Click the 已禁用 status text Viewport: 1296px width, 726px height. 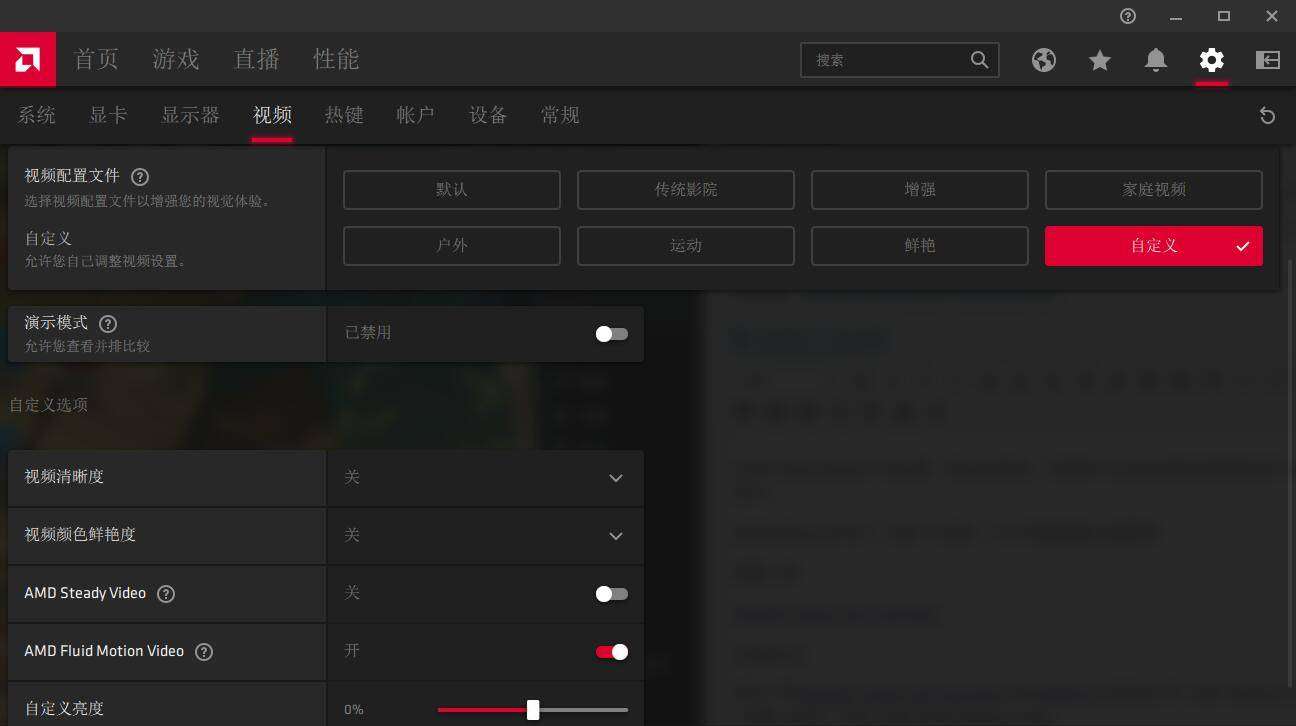coord(368,333)
